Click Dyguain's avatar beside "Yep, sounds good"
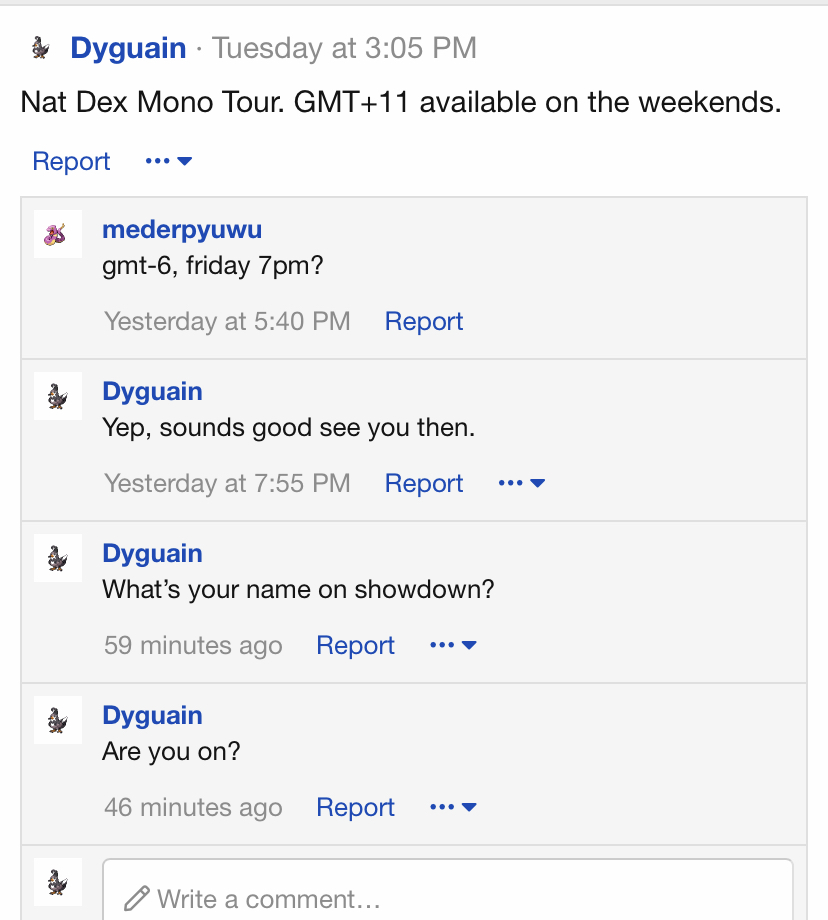The width and height of the screenshot is (828, 920). point(58,396)
